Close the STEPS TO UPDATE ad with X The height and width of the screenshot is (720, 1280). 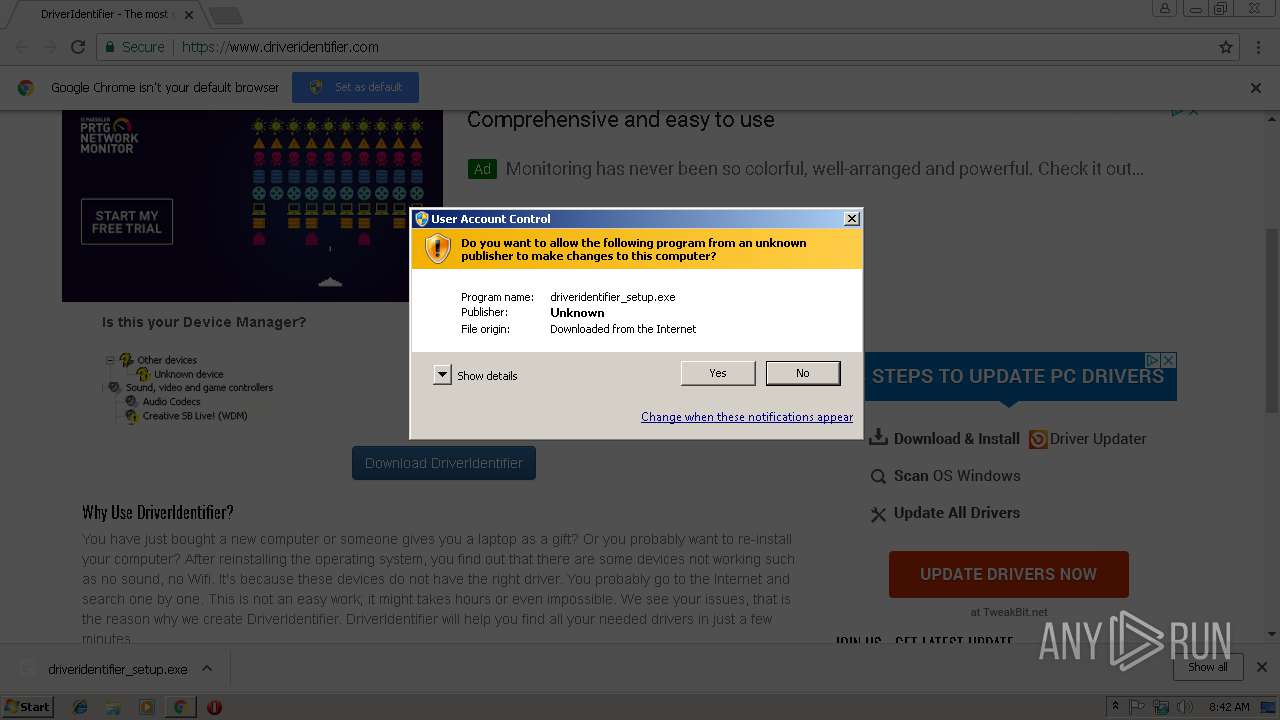pyautogui.click(x=1168, y=360)
